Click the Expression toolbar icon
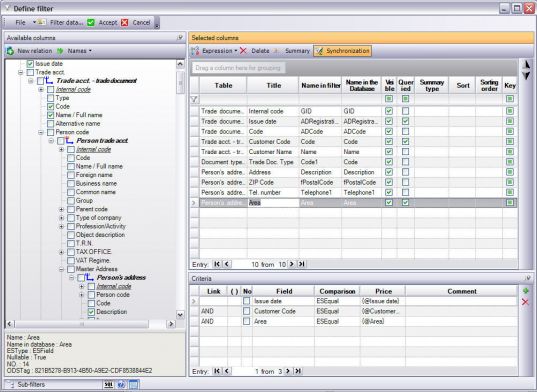Viewport: 537px width, 392px height. point(195,51)
